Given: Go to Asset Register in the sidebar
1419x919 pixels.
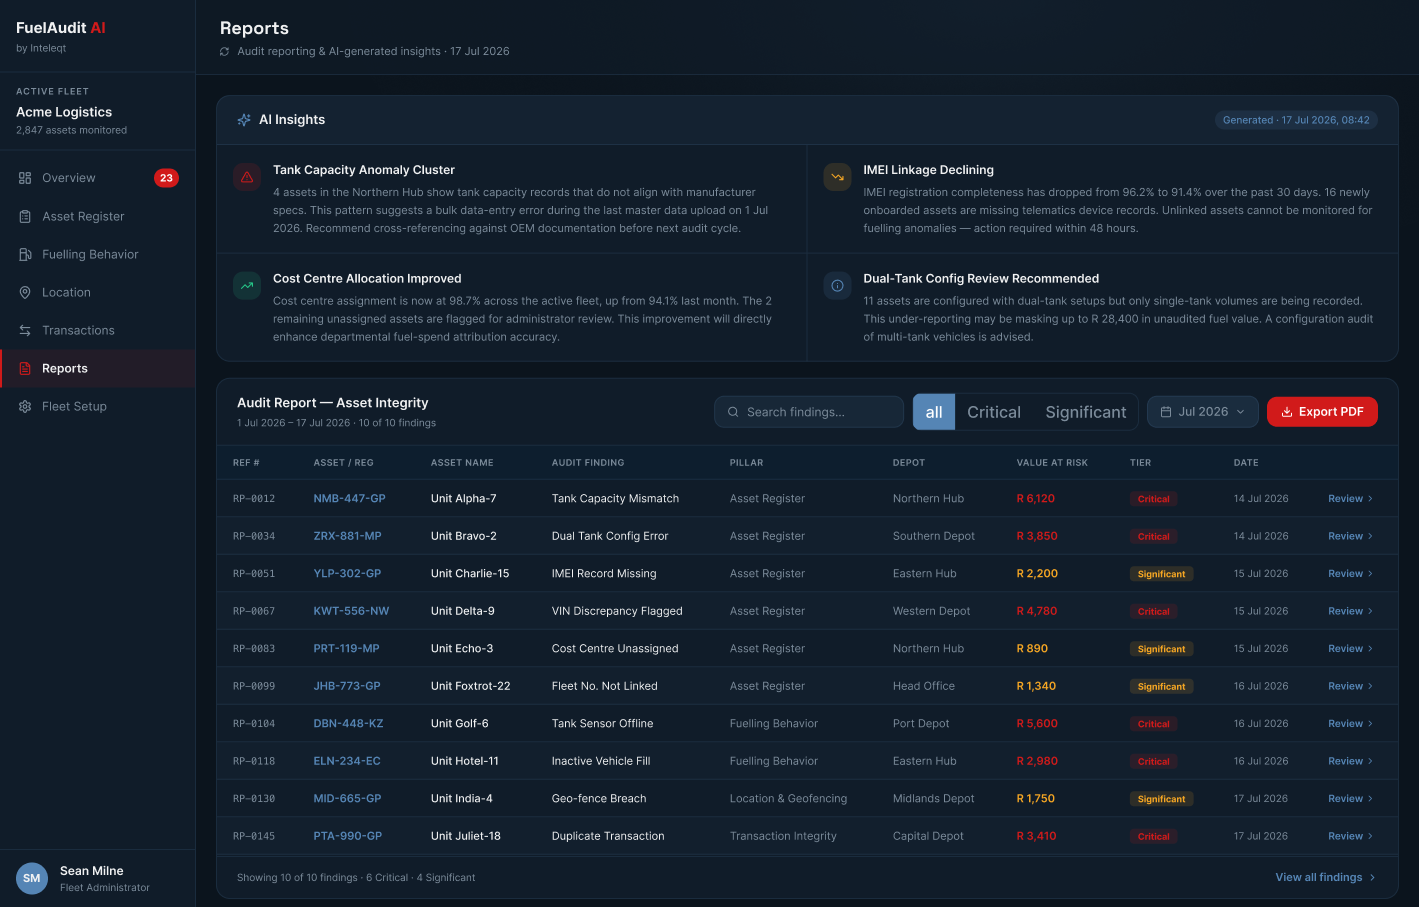Looking at the screenshot, I should pyautogui.click(x=98, y=216).
